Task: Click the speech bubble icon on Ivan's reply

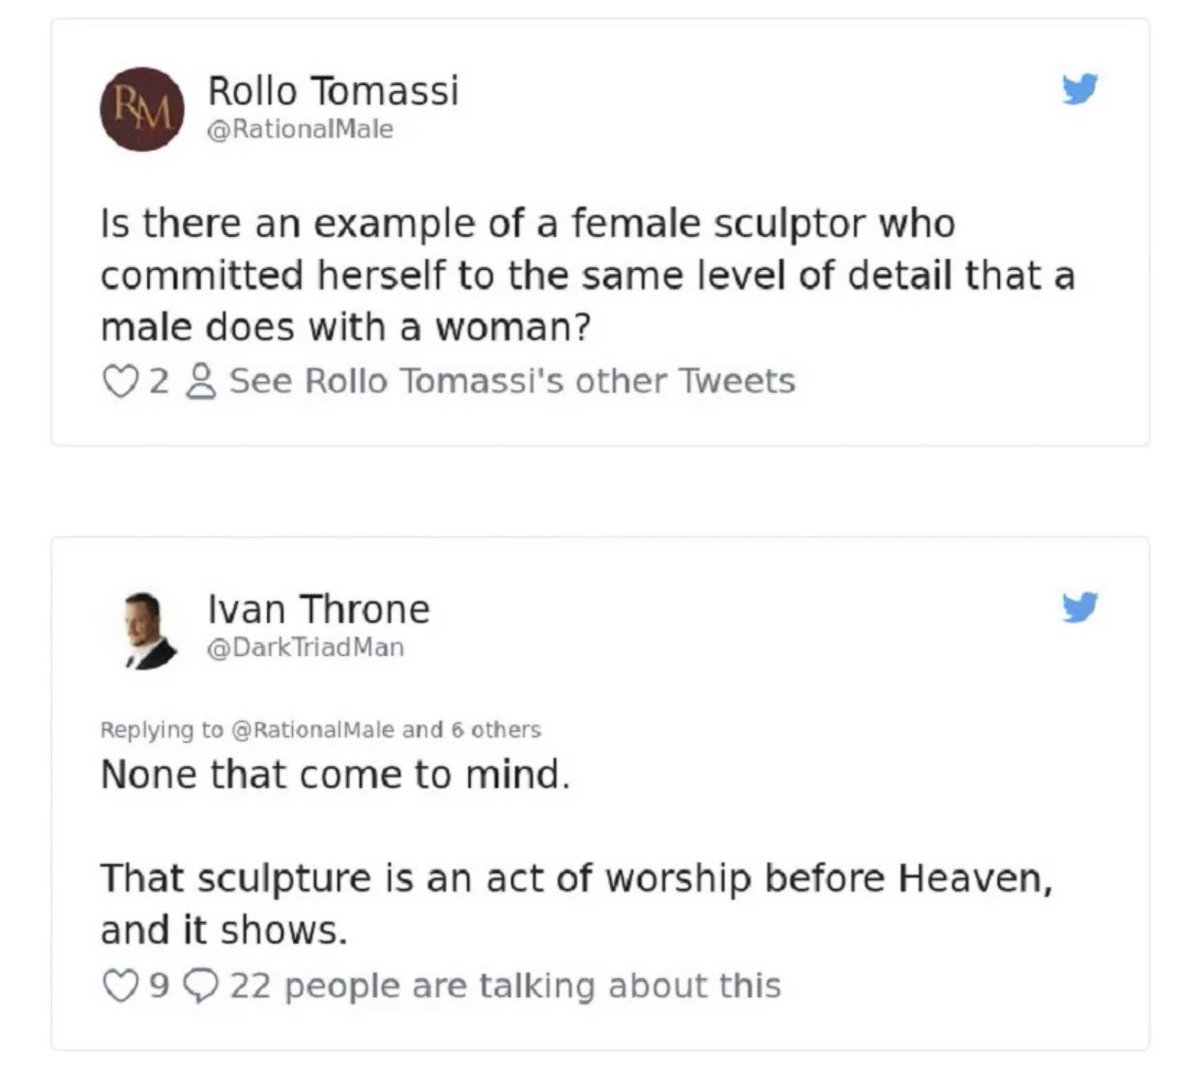Action: [x=201, y=986]
